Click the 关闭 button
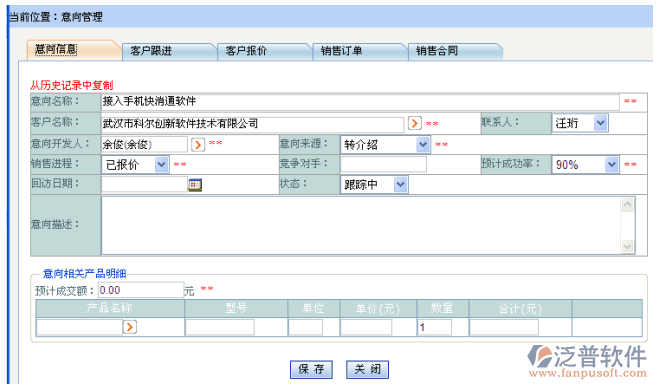The image size is (657, 389). pyautogui.click(x=367, y=369)
